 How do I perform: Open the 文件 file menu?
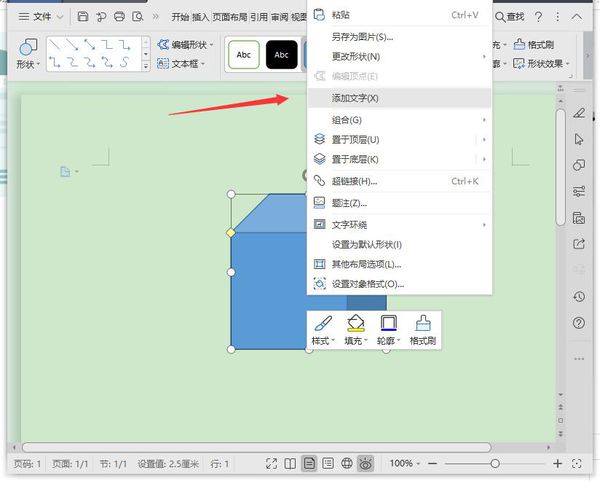(41, 16)
